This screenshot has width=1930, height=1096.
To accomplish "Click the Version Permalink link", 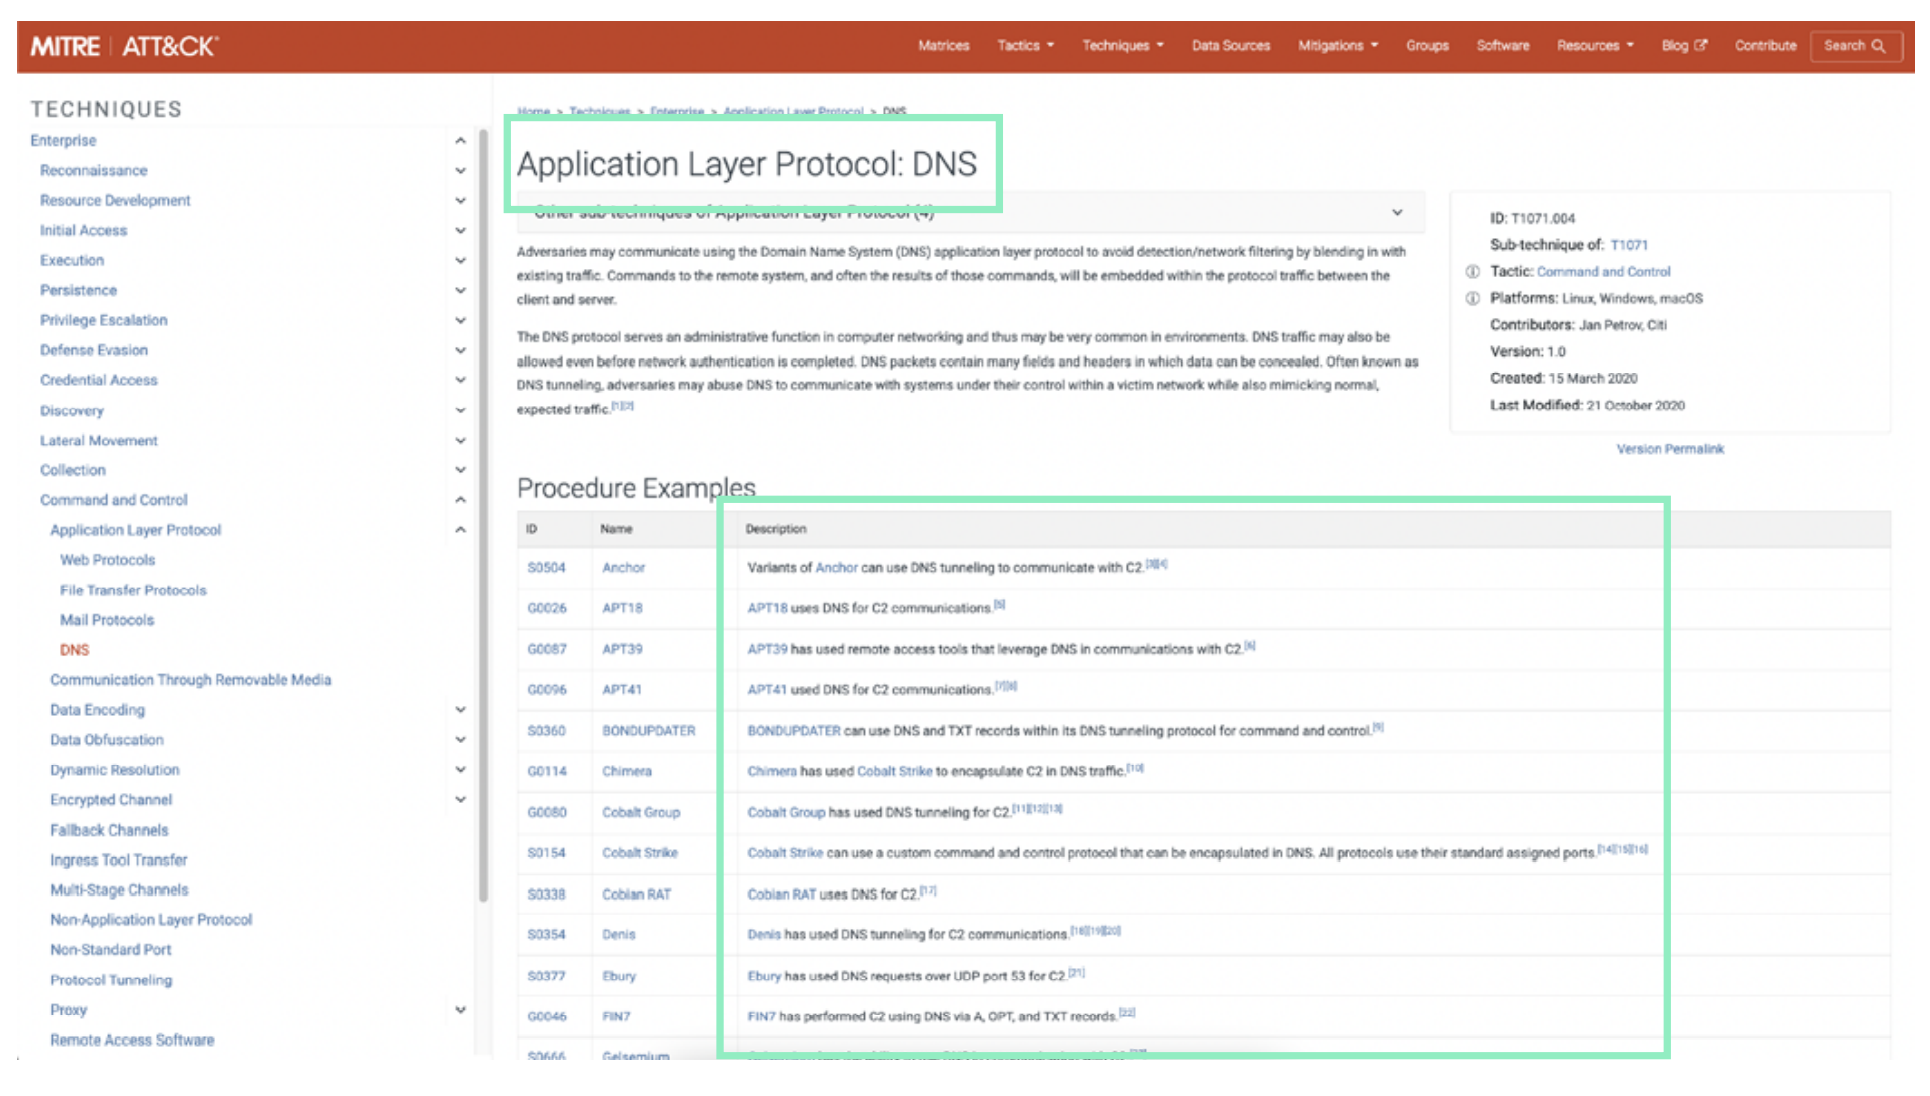I will point(1670,448).
